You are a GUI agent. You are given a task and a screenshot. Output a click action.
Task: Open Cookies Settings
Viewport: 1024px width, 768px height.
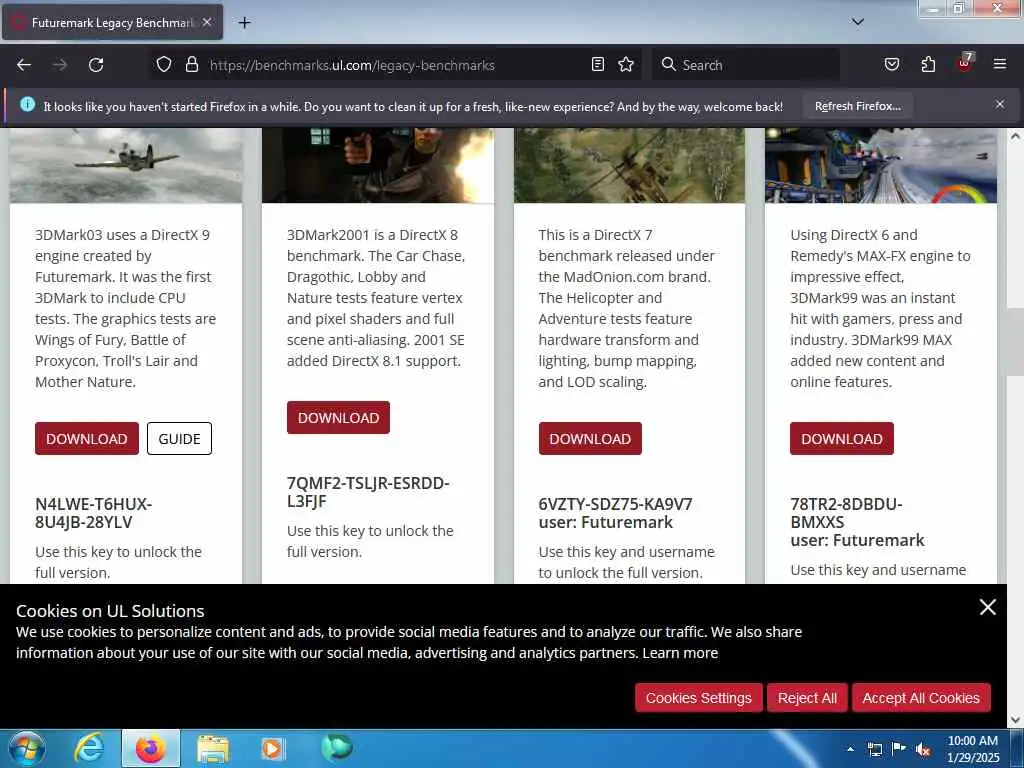coord(698,698)
